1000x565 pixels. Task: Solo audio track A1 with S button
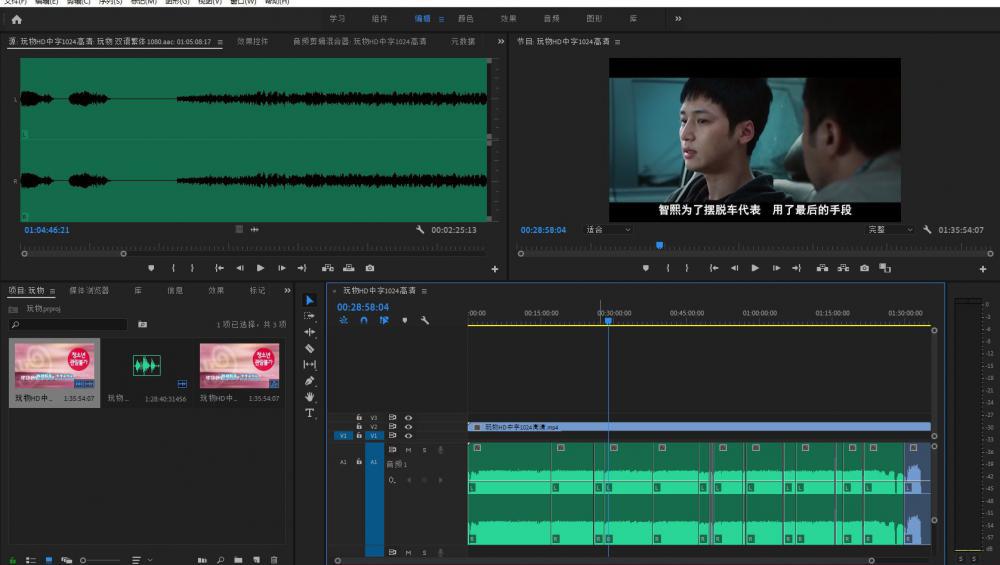[x=424, y=450]
